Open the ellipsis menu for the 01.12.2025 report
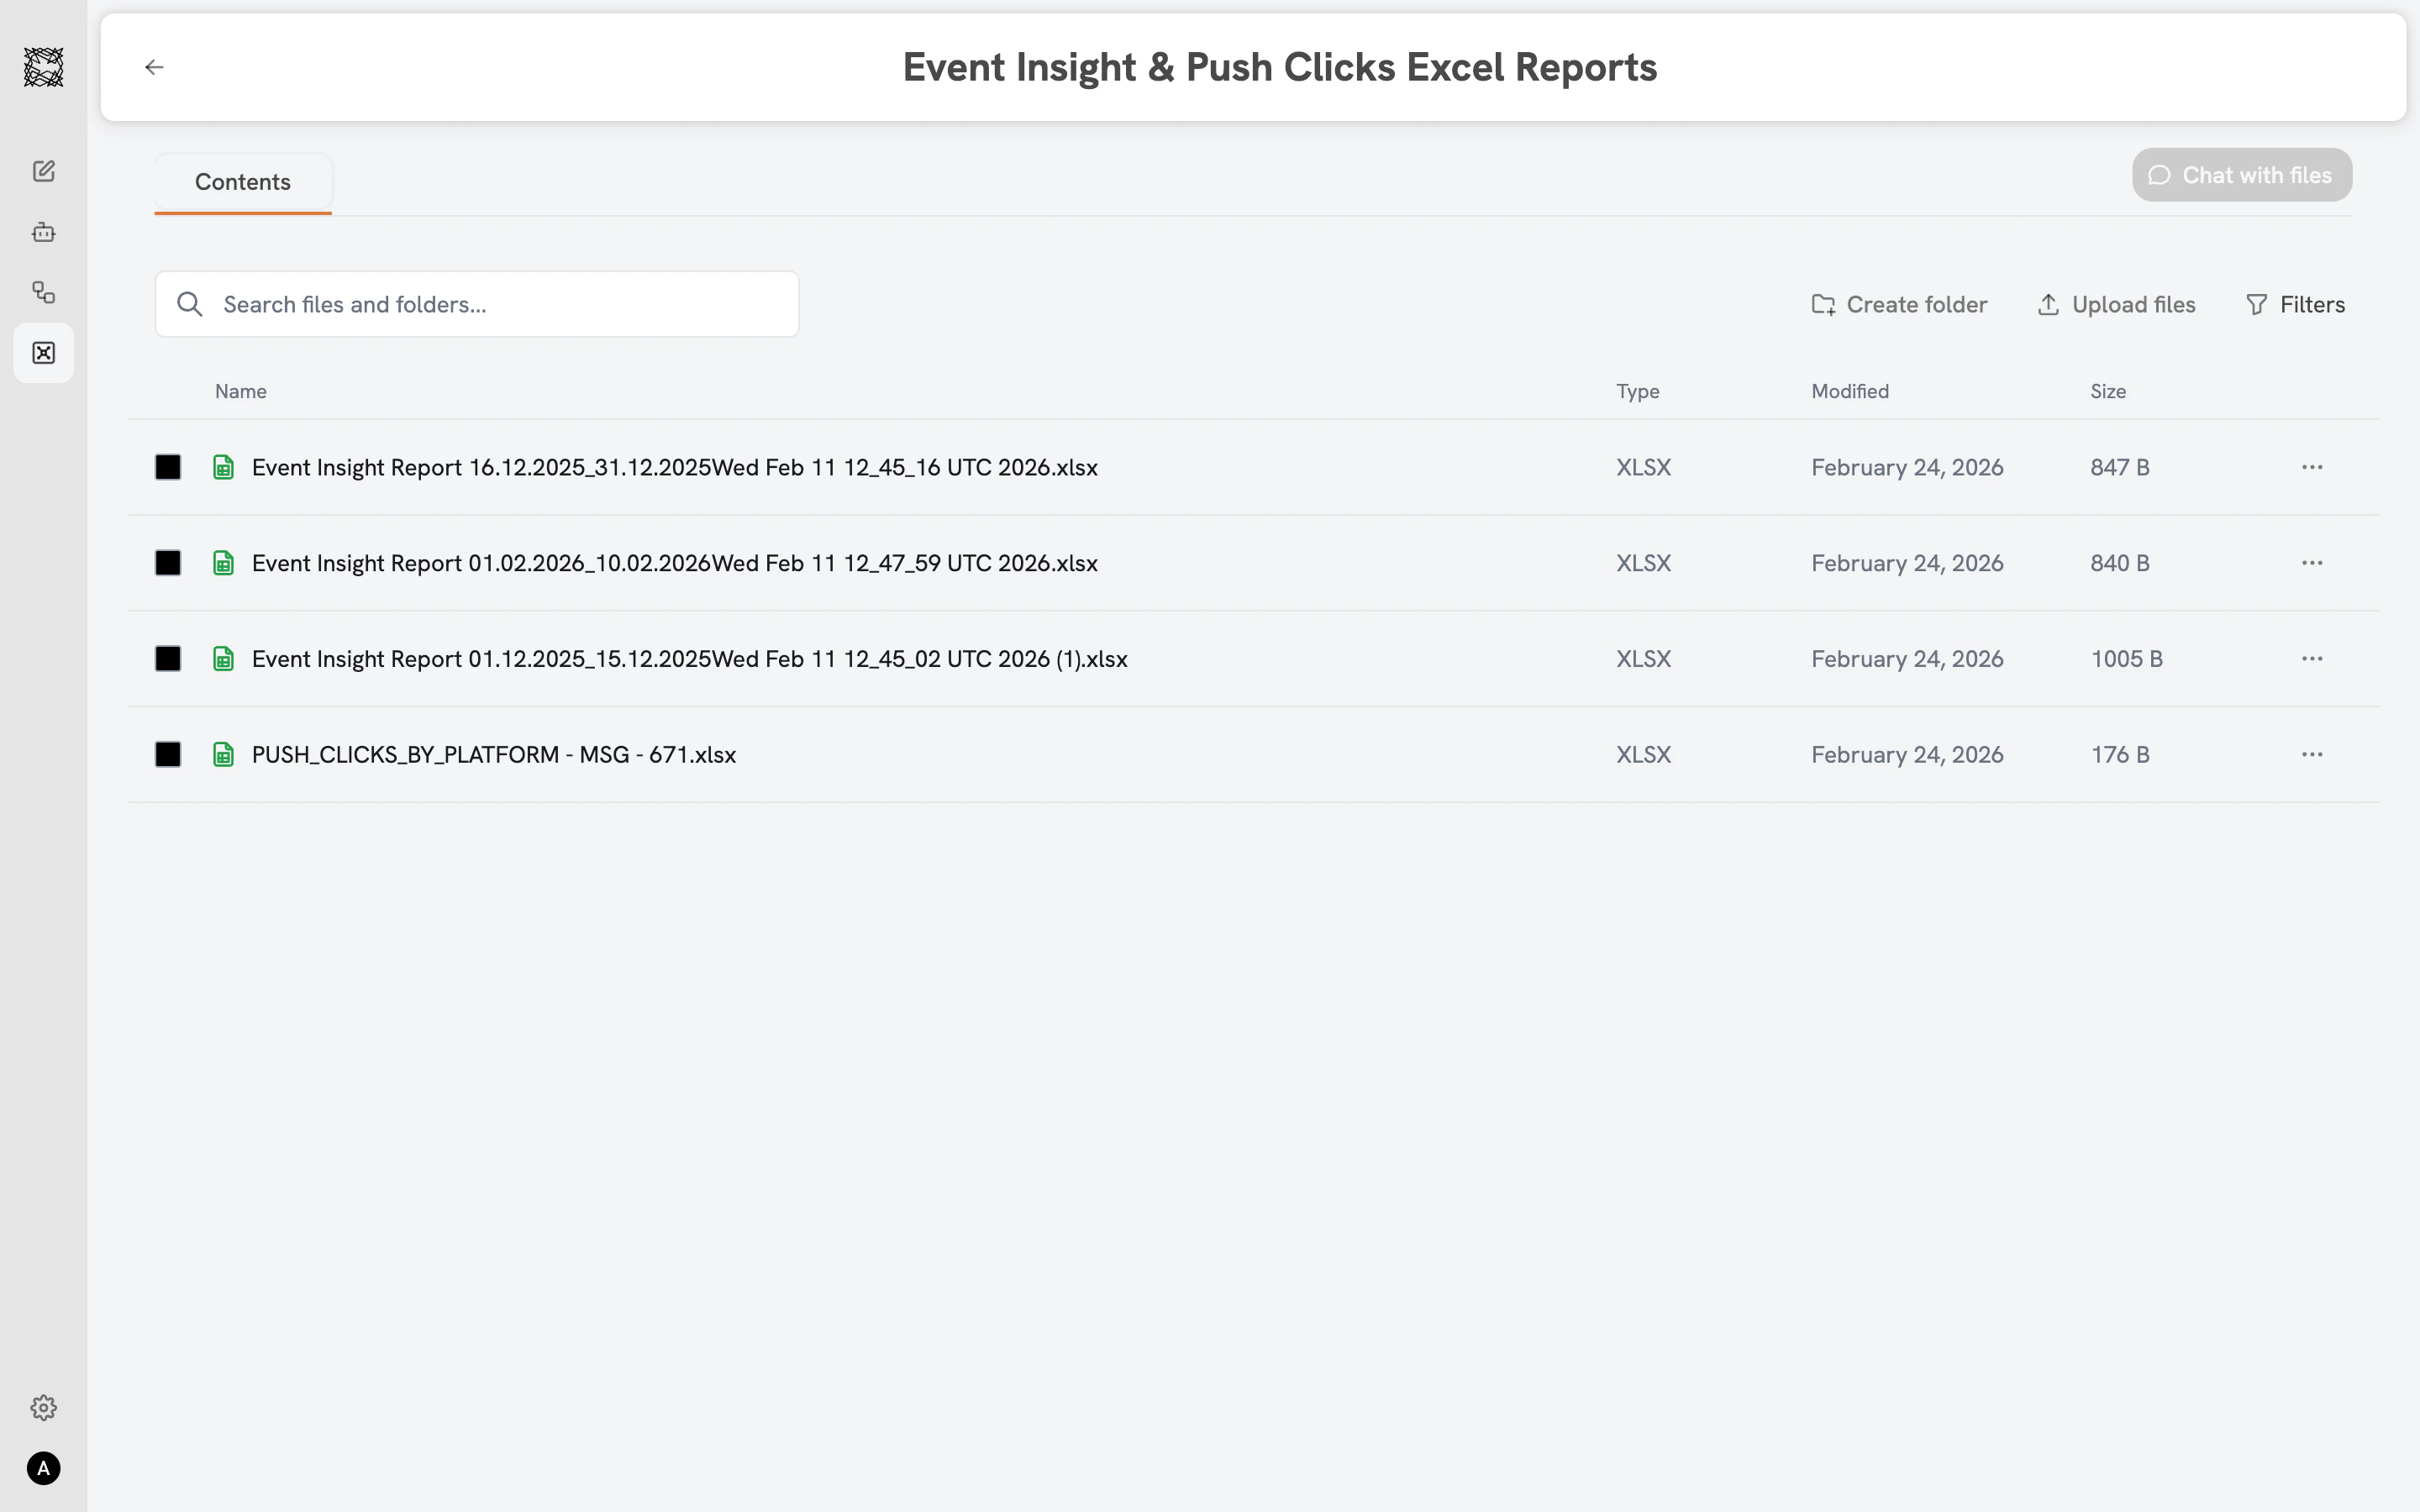The width and height of the screenshot is (2420, 1512). [2313, 658]
